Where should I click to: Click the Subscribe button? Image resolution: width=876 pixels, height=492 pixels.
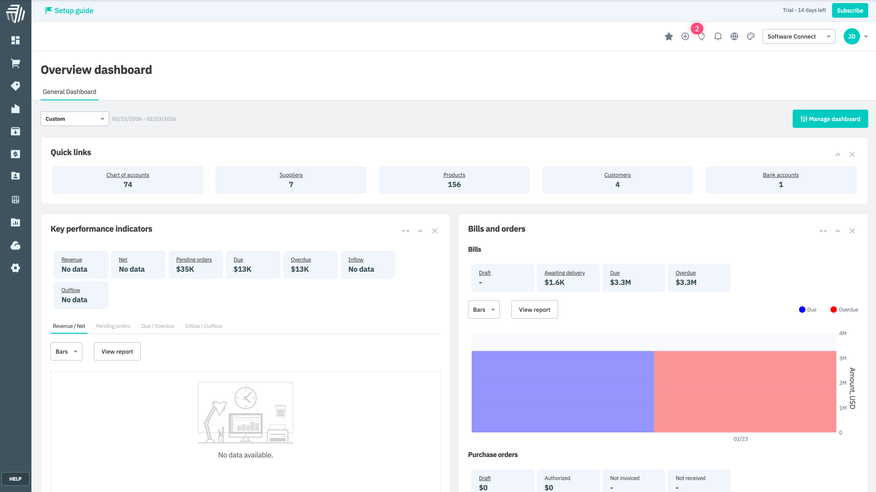tap(849, 10)
